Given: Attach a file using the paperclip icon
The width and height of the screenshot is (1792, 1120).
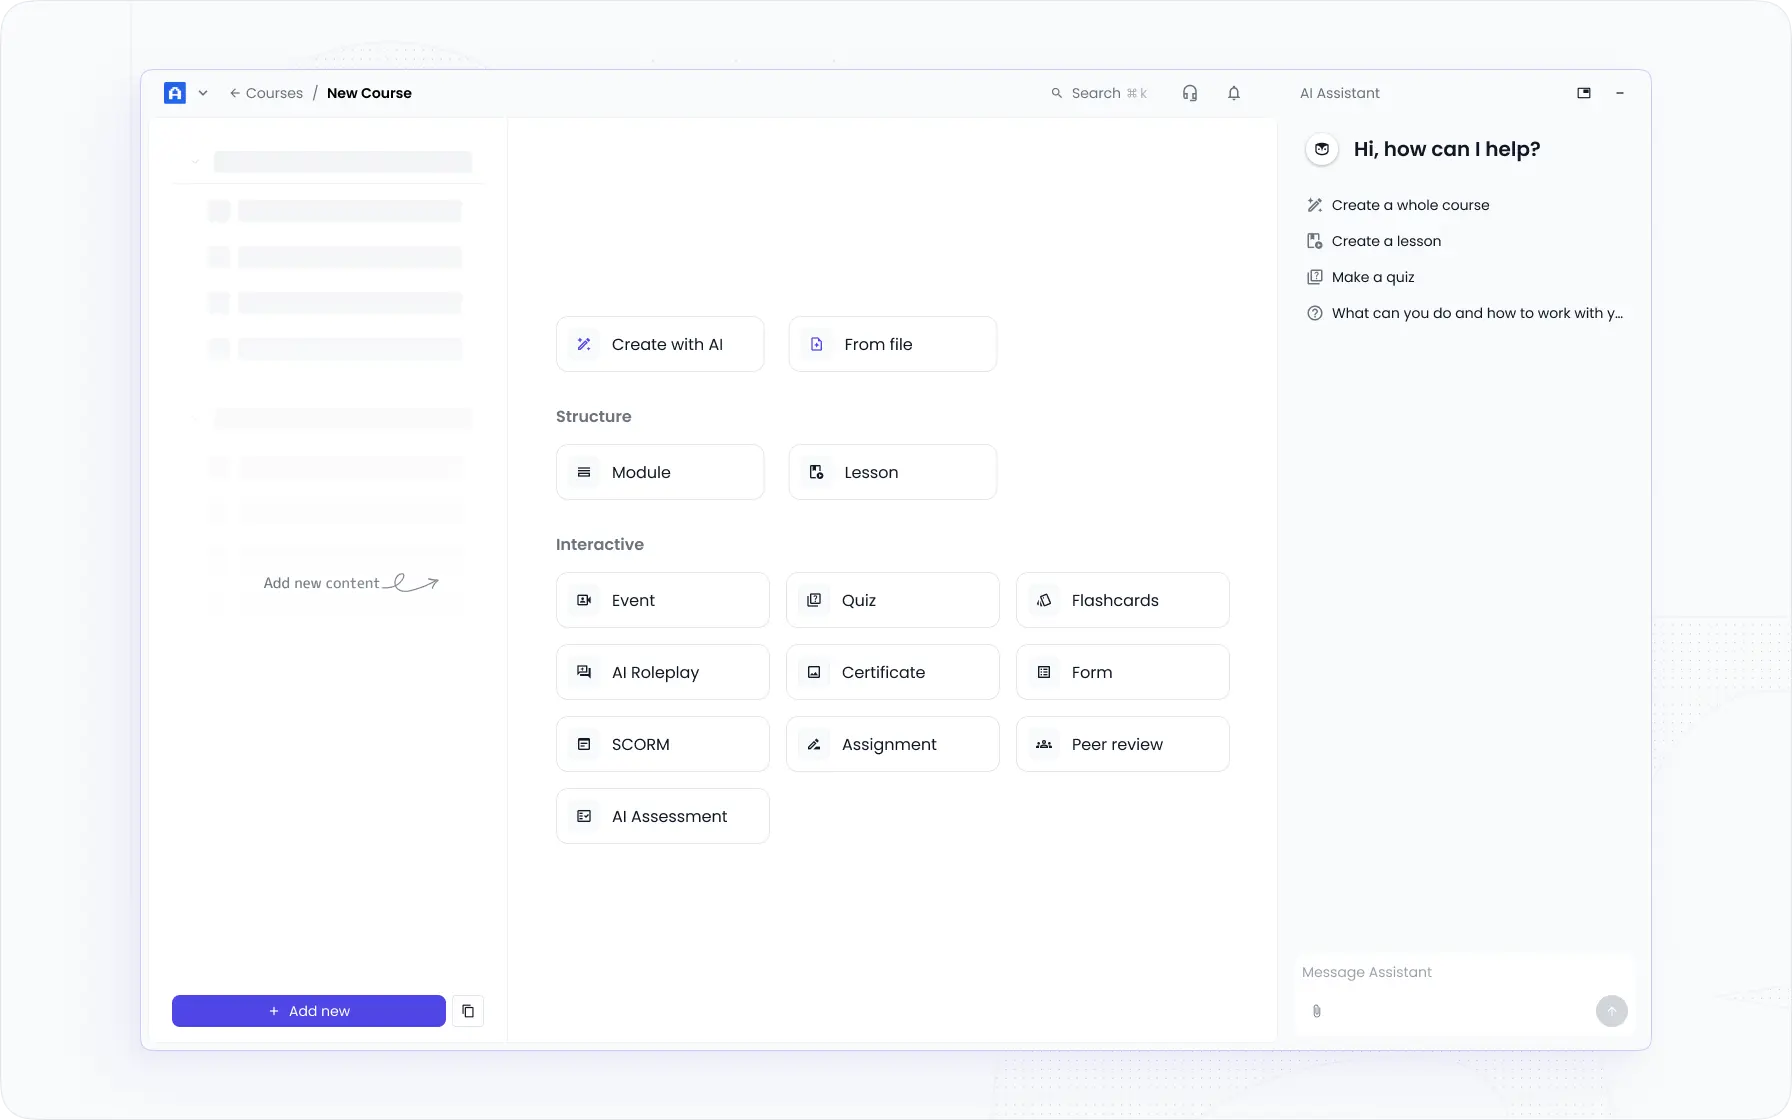Looking at the screenshot, I should pos(1317,1011).
